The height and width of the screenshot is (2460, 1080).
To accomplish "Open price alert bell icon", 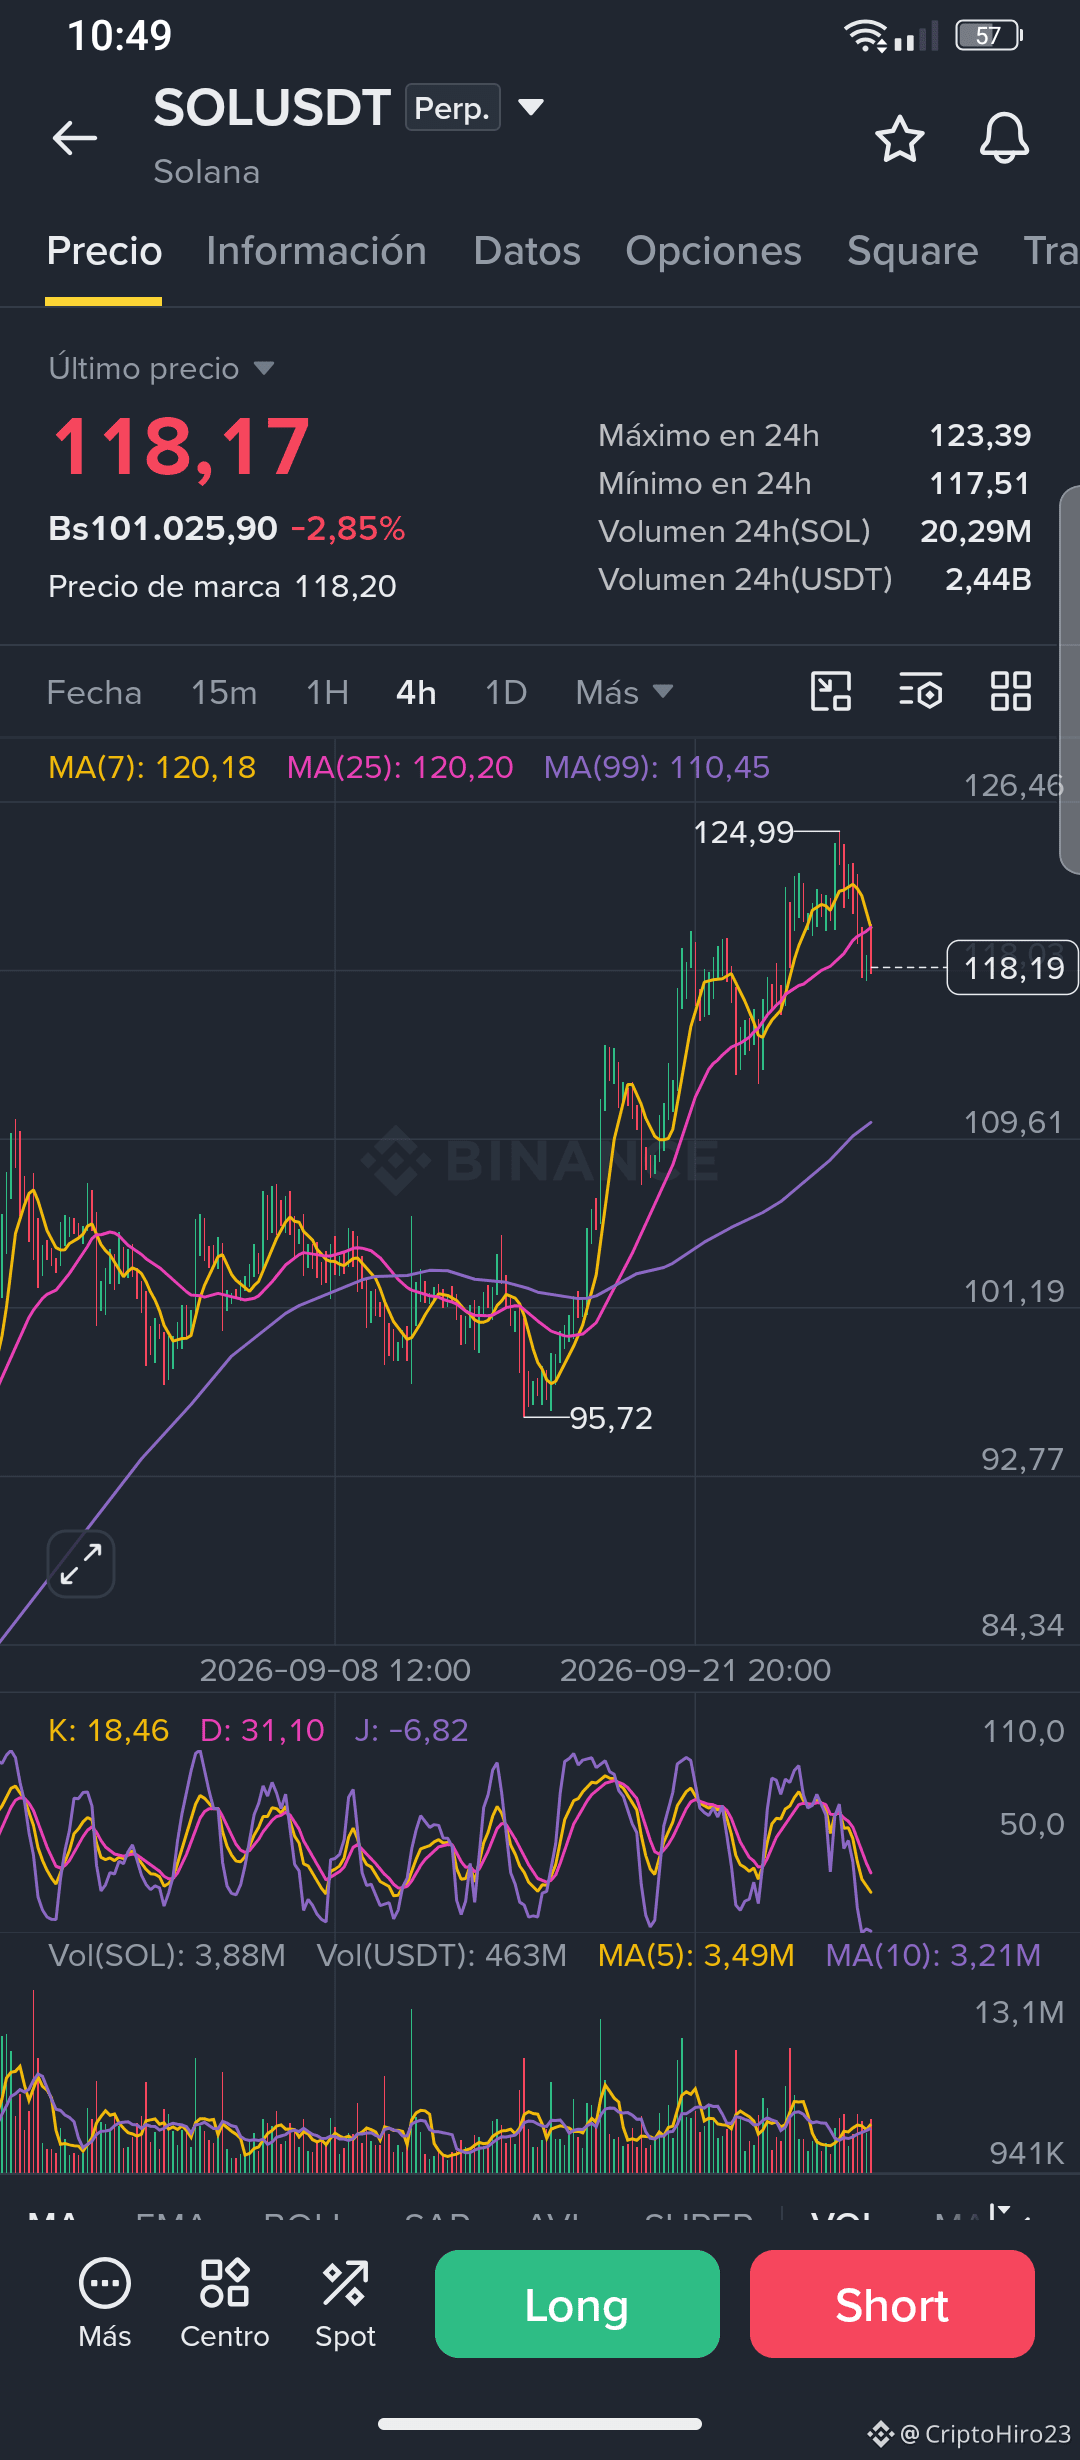I will click(1004, 138).
